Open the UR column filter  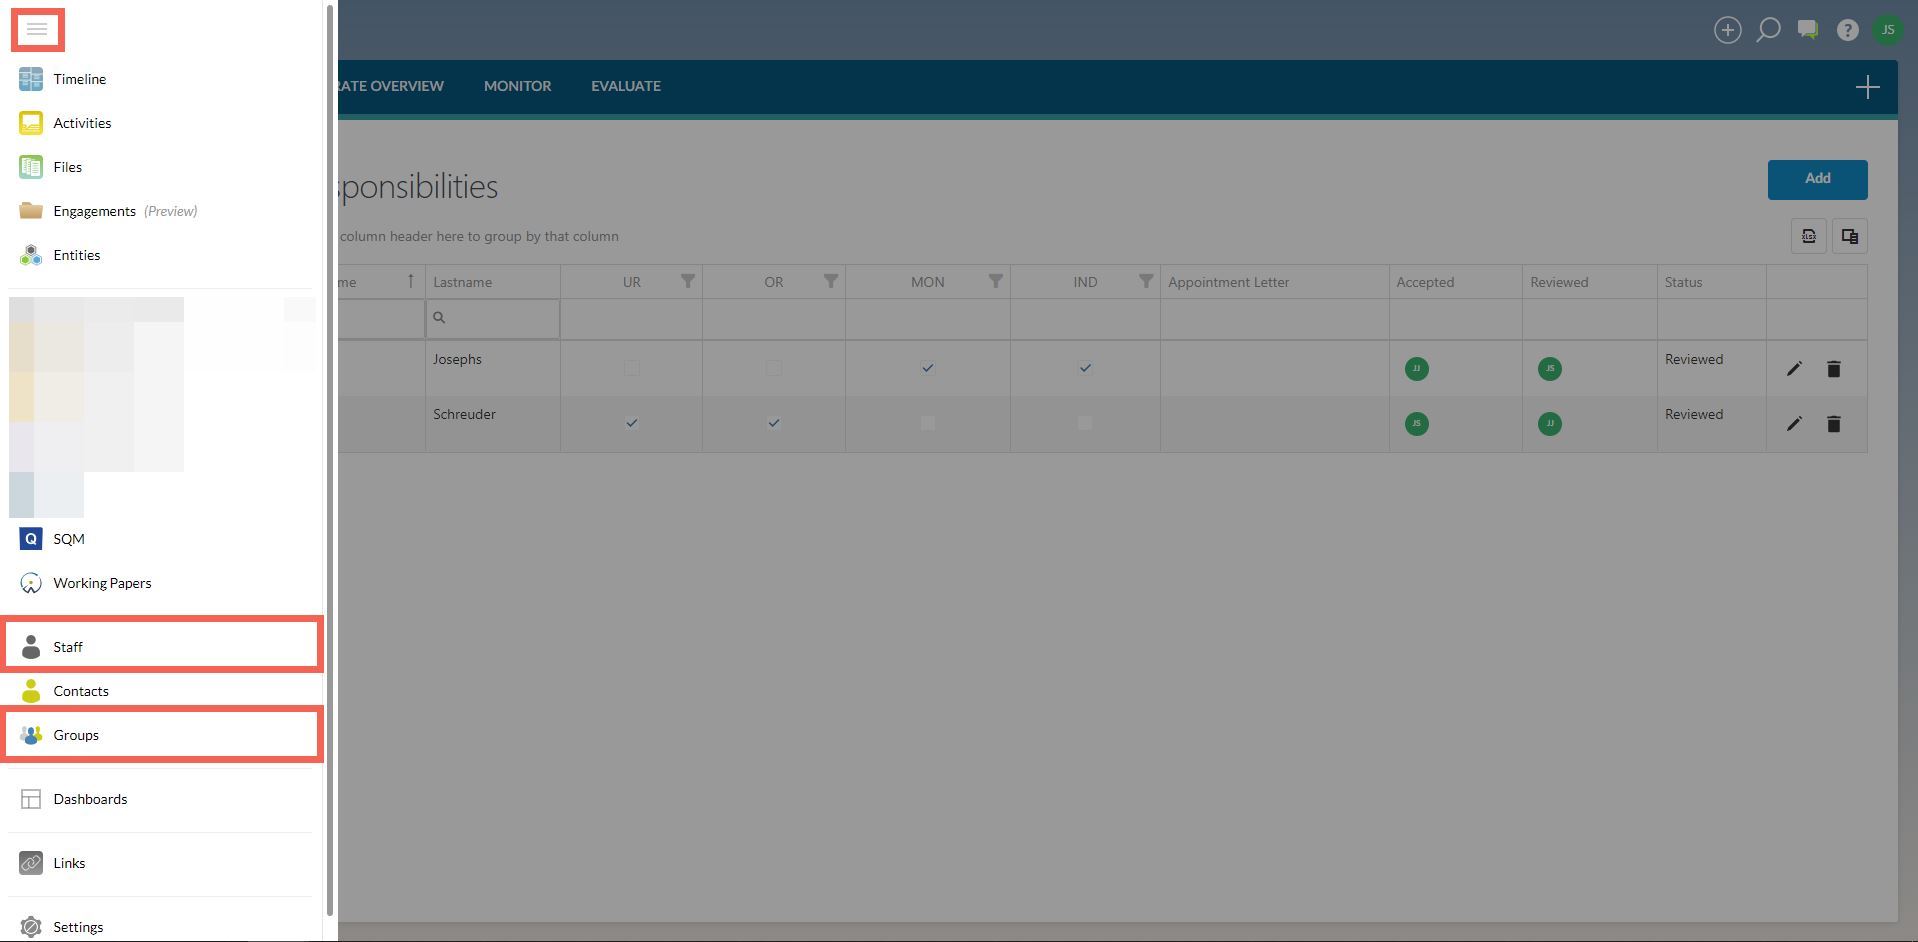pos(688,282)
